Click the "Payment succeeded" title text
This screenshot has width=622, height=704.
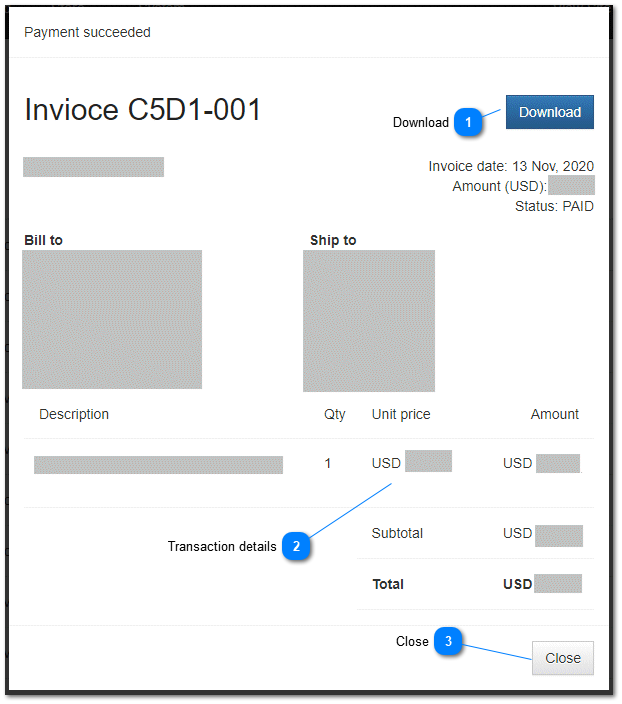coord(87,32)
